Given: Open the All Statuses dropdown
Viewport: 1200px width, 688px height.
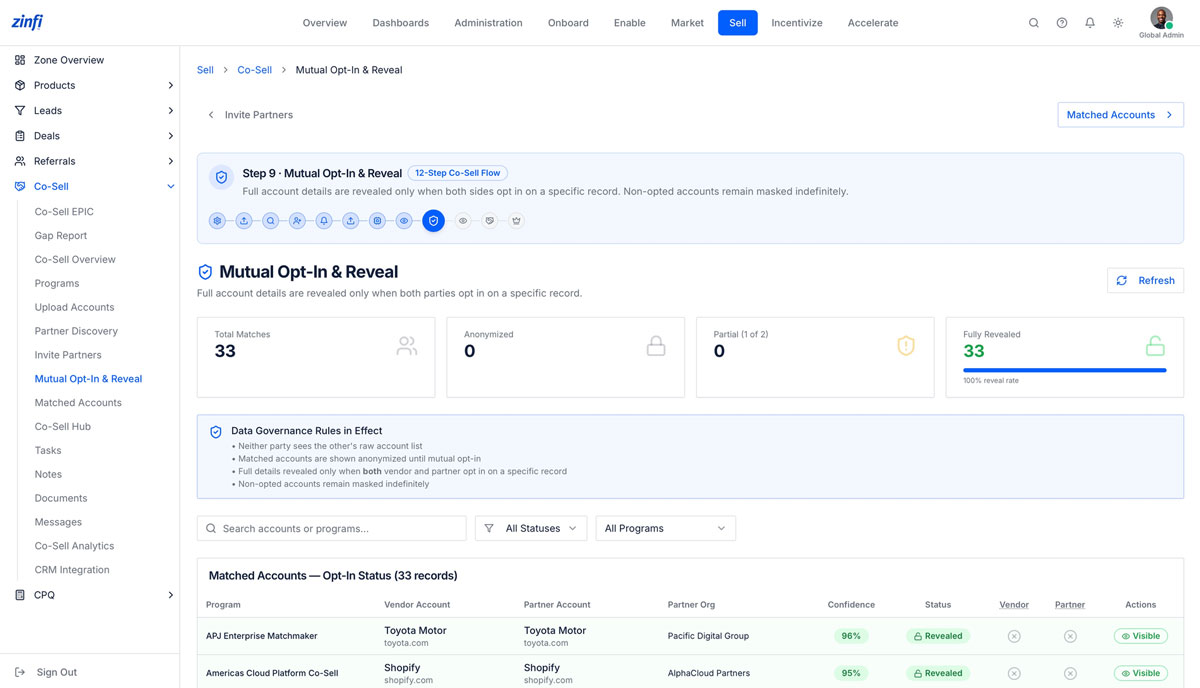Looking at the screenshot, I should pos(531,528).
